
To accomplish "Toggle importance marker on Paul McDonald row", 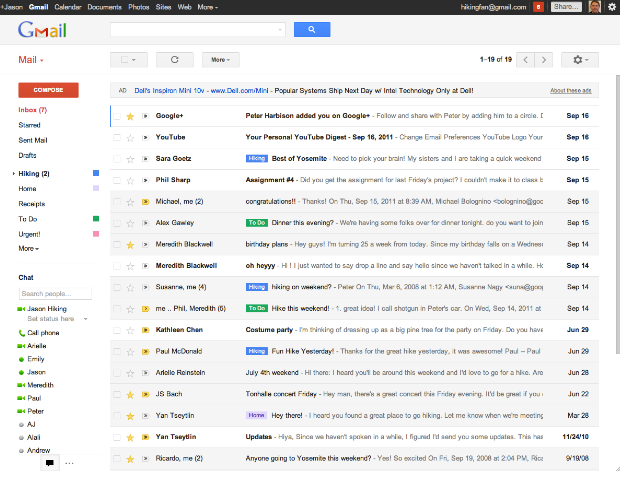I will tap(146, 351).
